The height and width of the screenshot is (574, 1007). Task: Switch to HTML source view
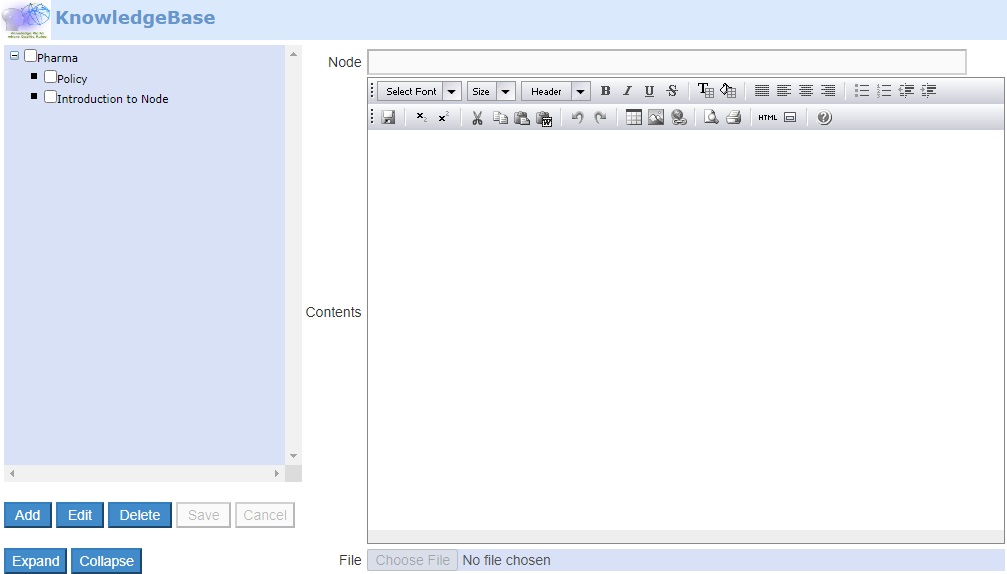pyautogui.click(x=767, y=118)
